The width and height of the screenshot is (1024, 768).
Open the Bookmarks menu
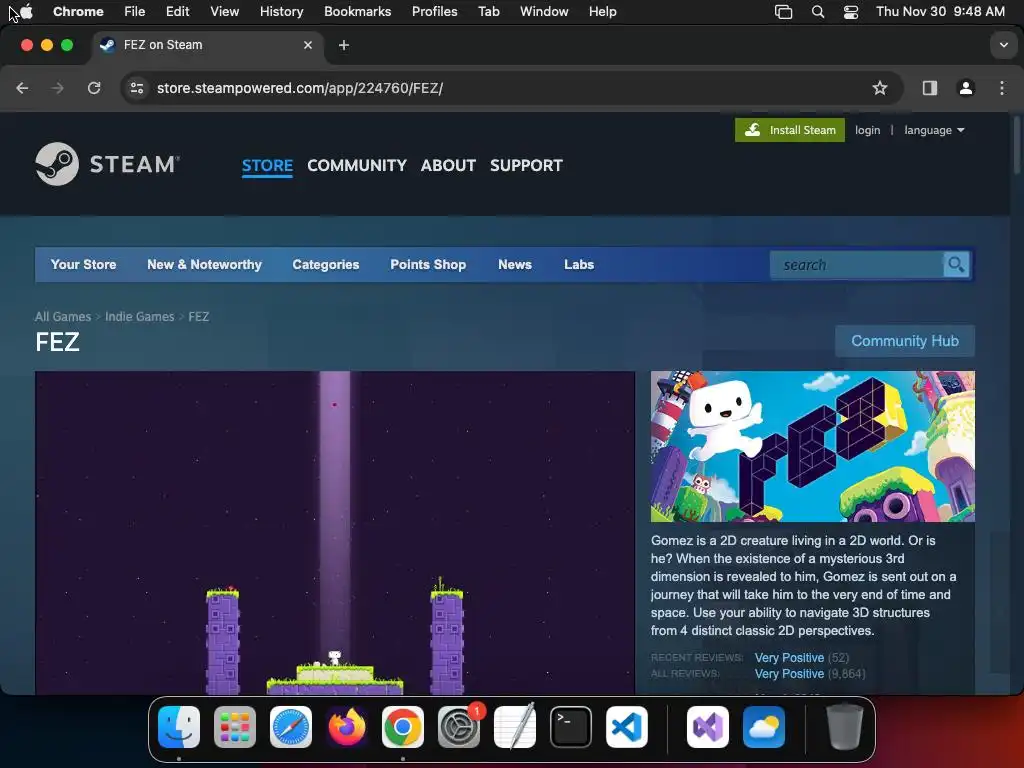tap(358, 12)
